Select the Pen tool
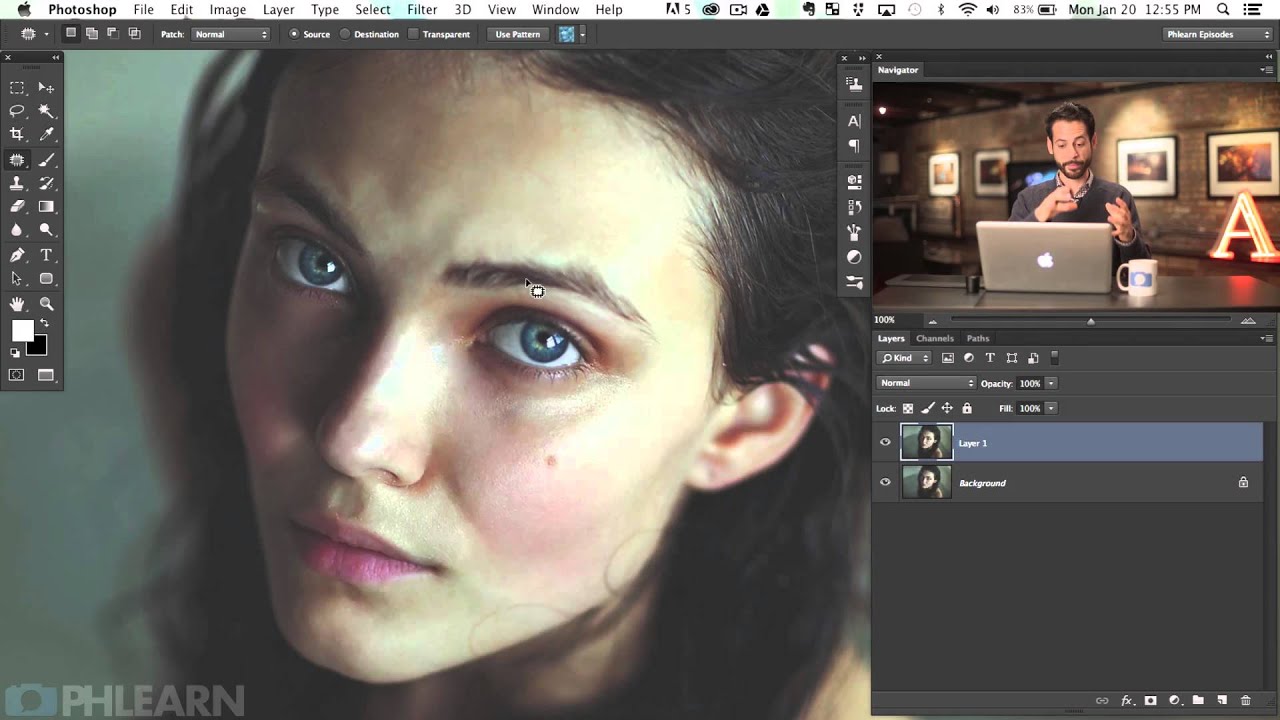Viewport: 1280px width, 720px height. tap(17, 256)
